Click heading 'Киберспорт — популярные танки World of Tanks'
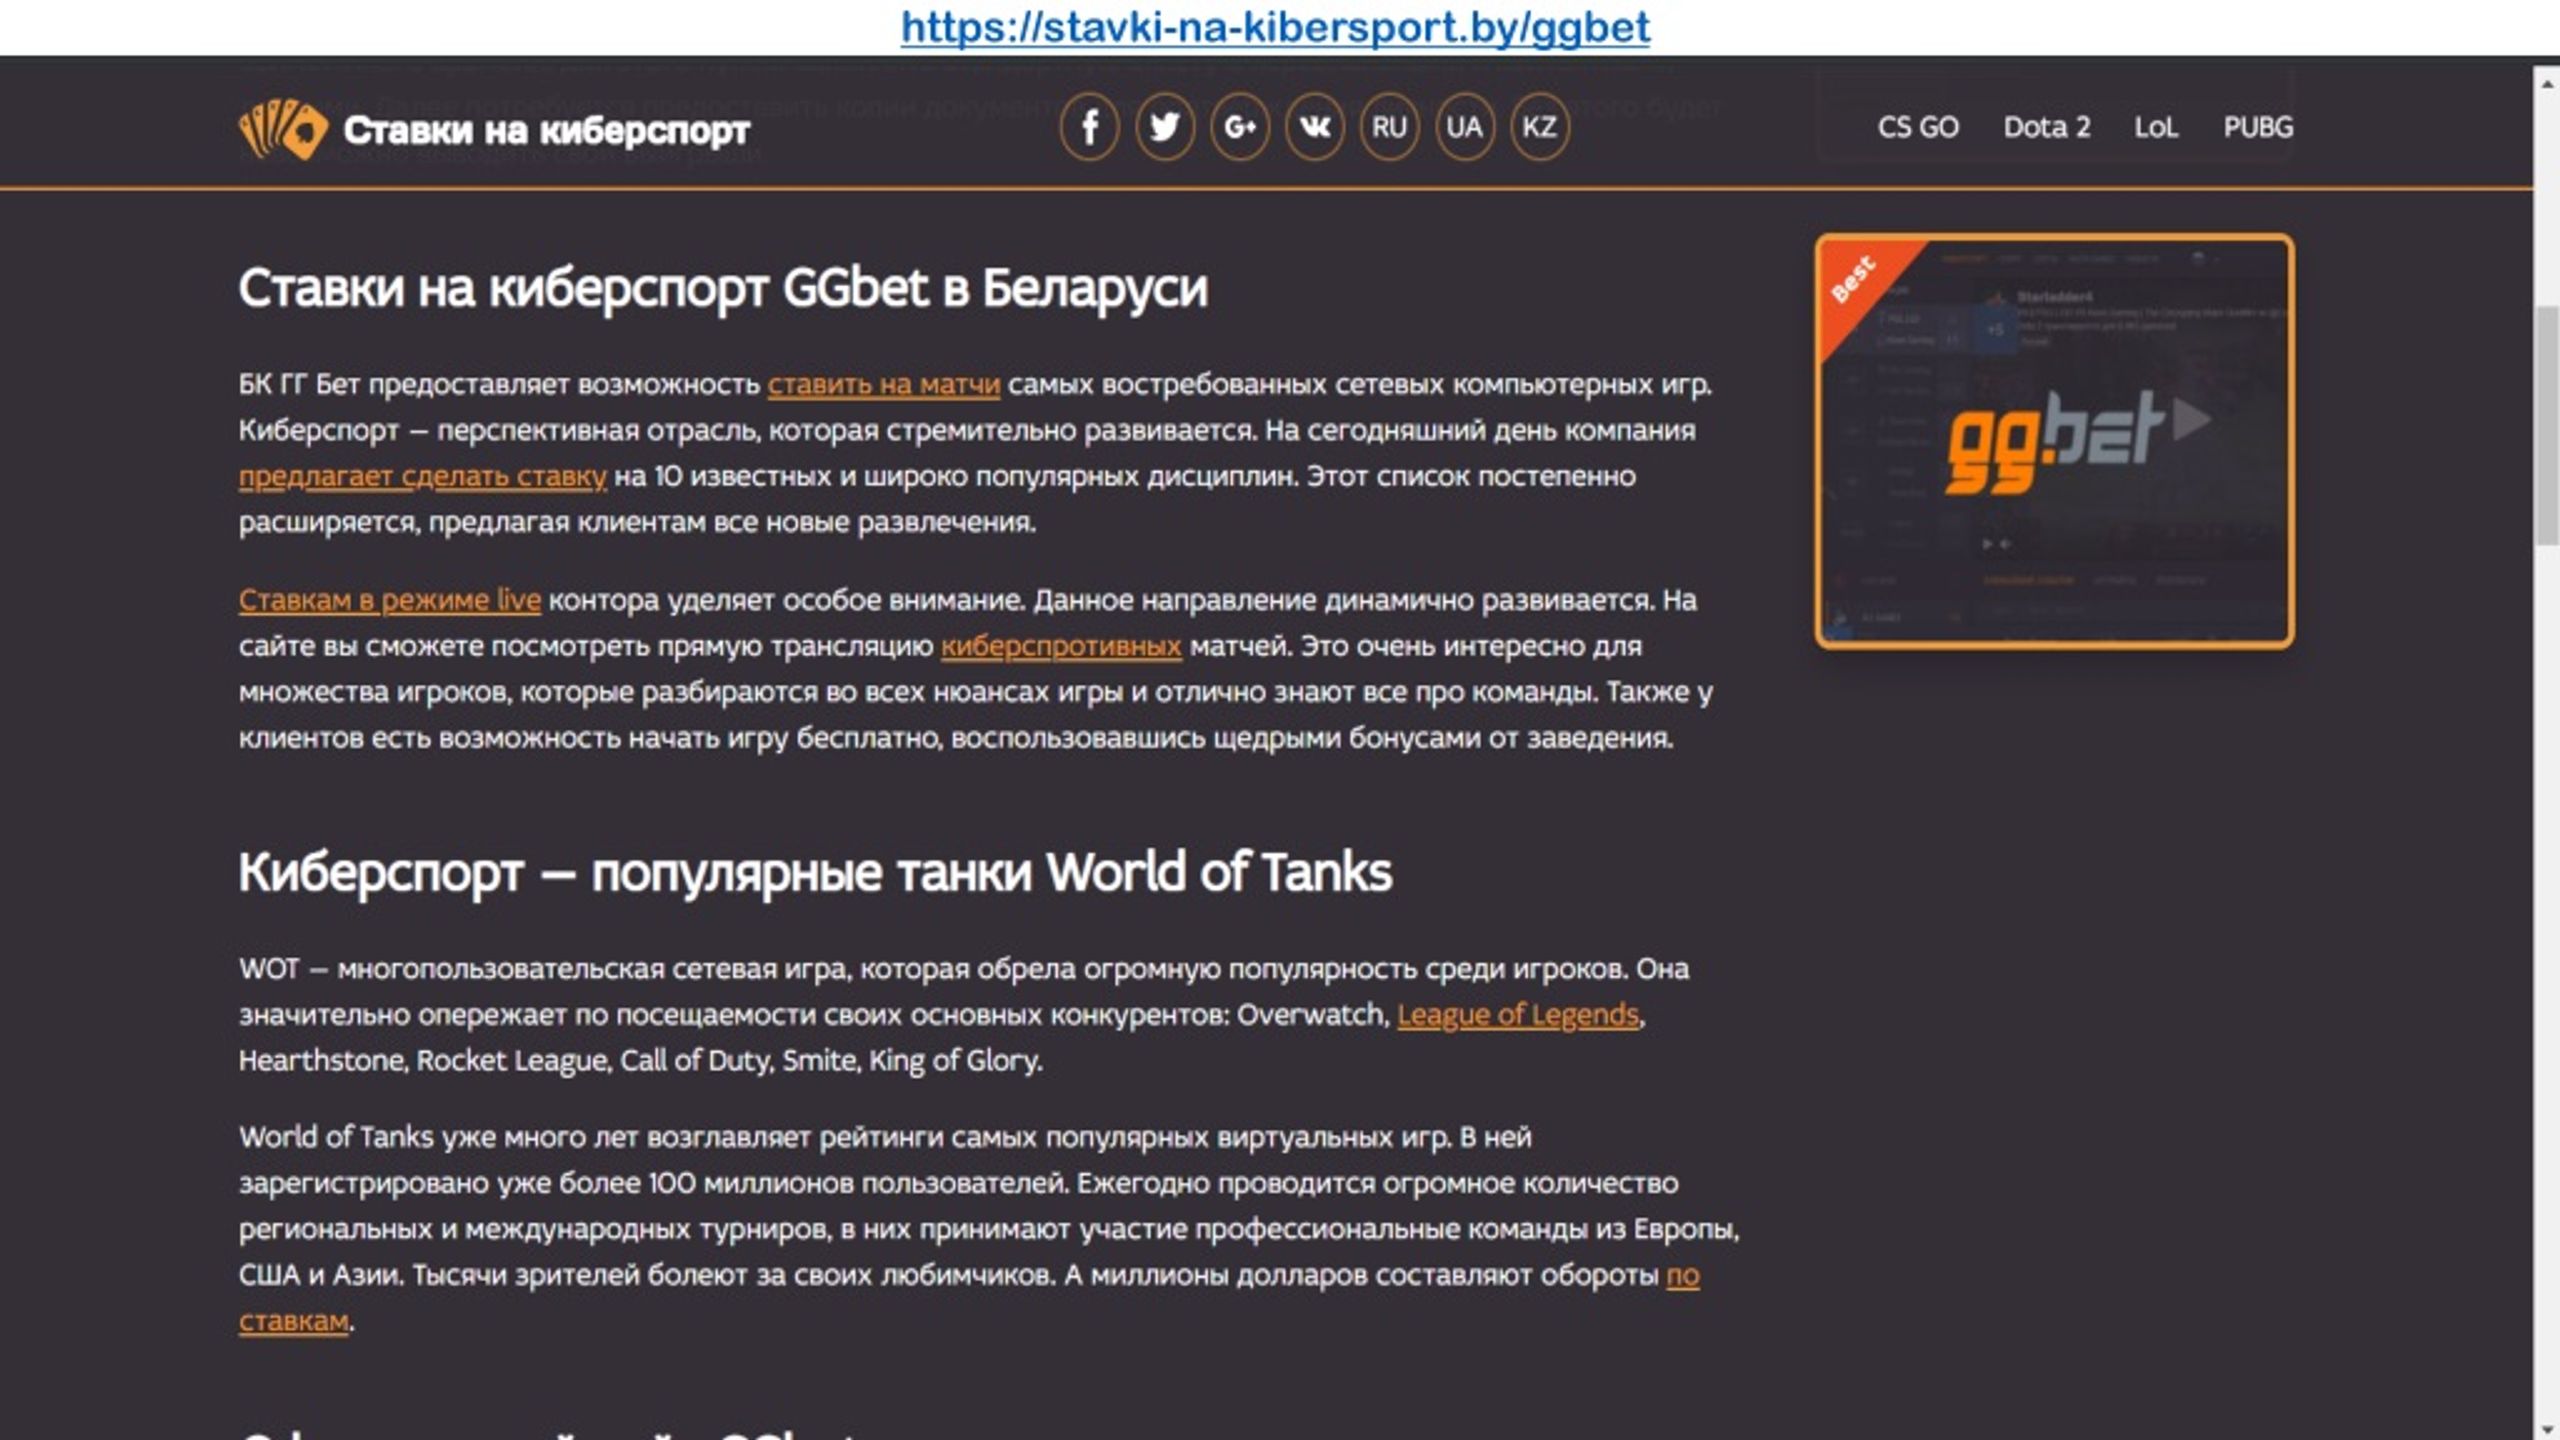 815,873
